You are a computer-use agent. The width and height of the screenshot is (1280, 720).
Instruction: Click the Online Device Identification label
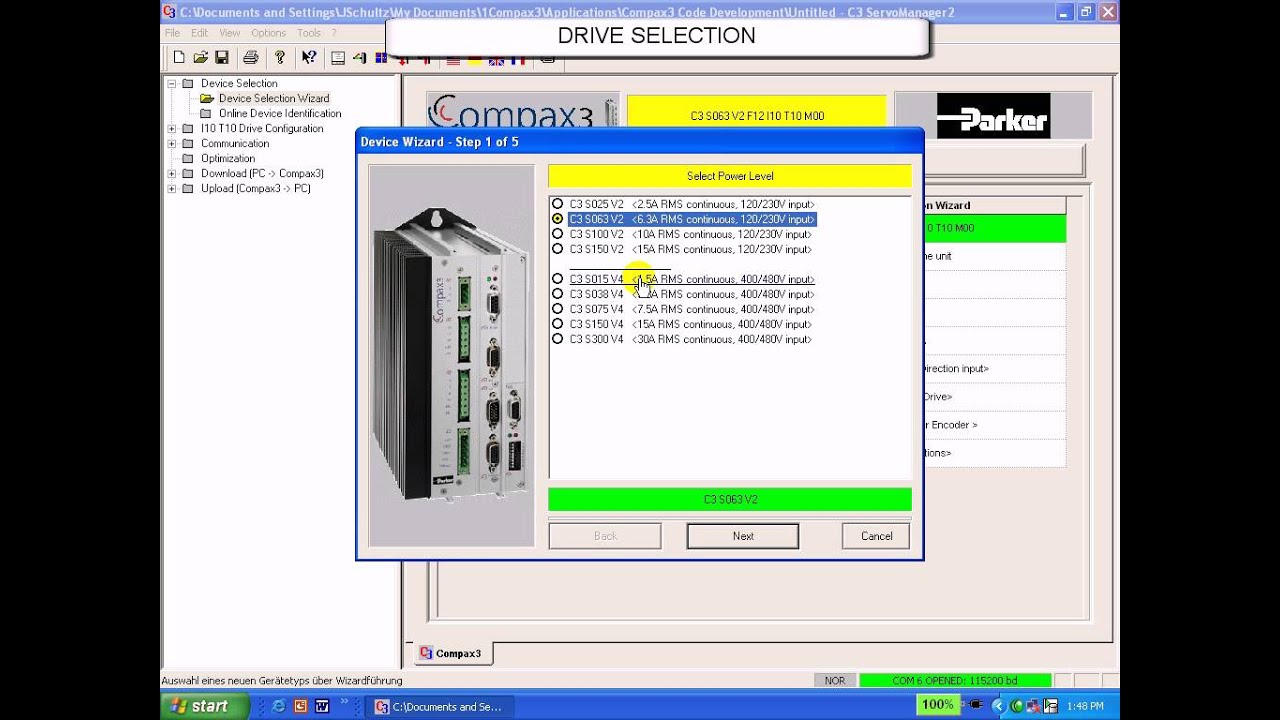click(280, 113)
